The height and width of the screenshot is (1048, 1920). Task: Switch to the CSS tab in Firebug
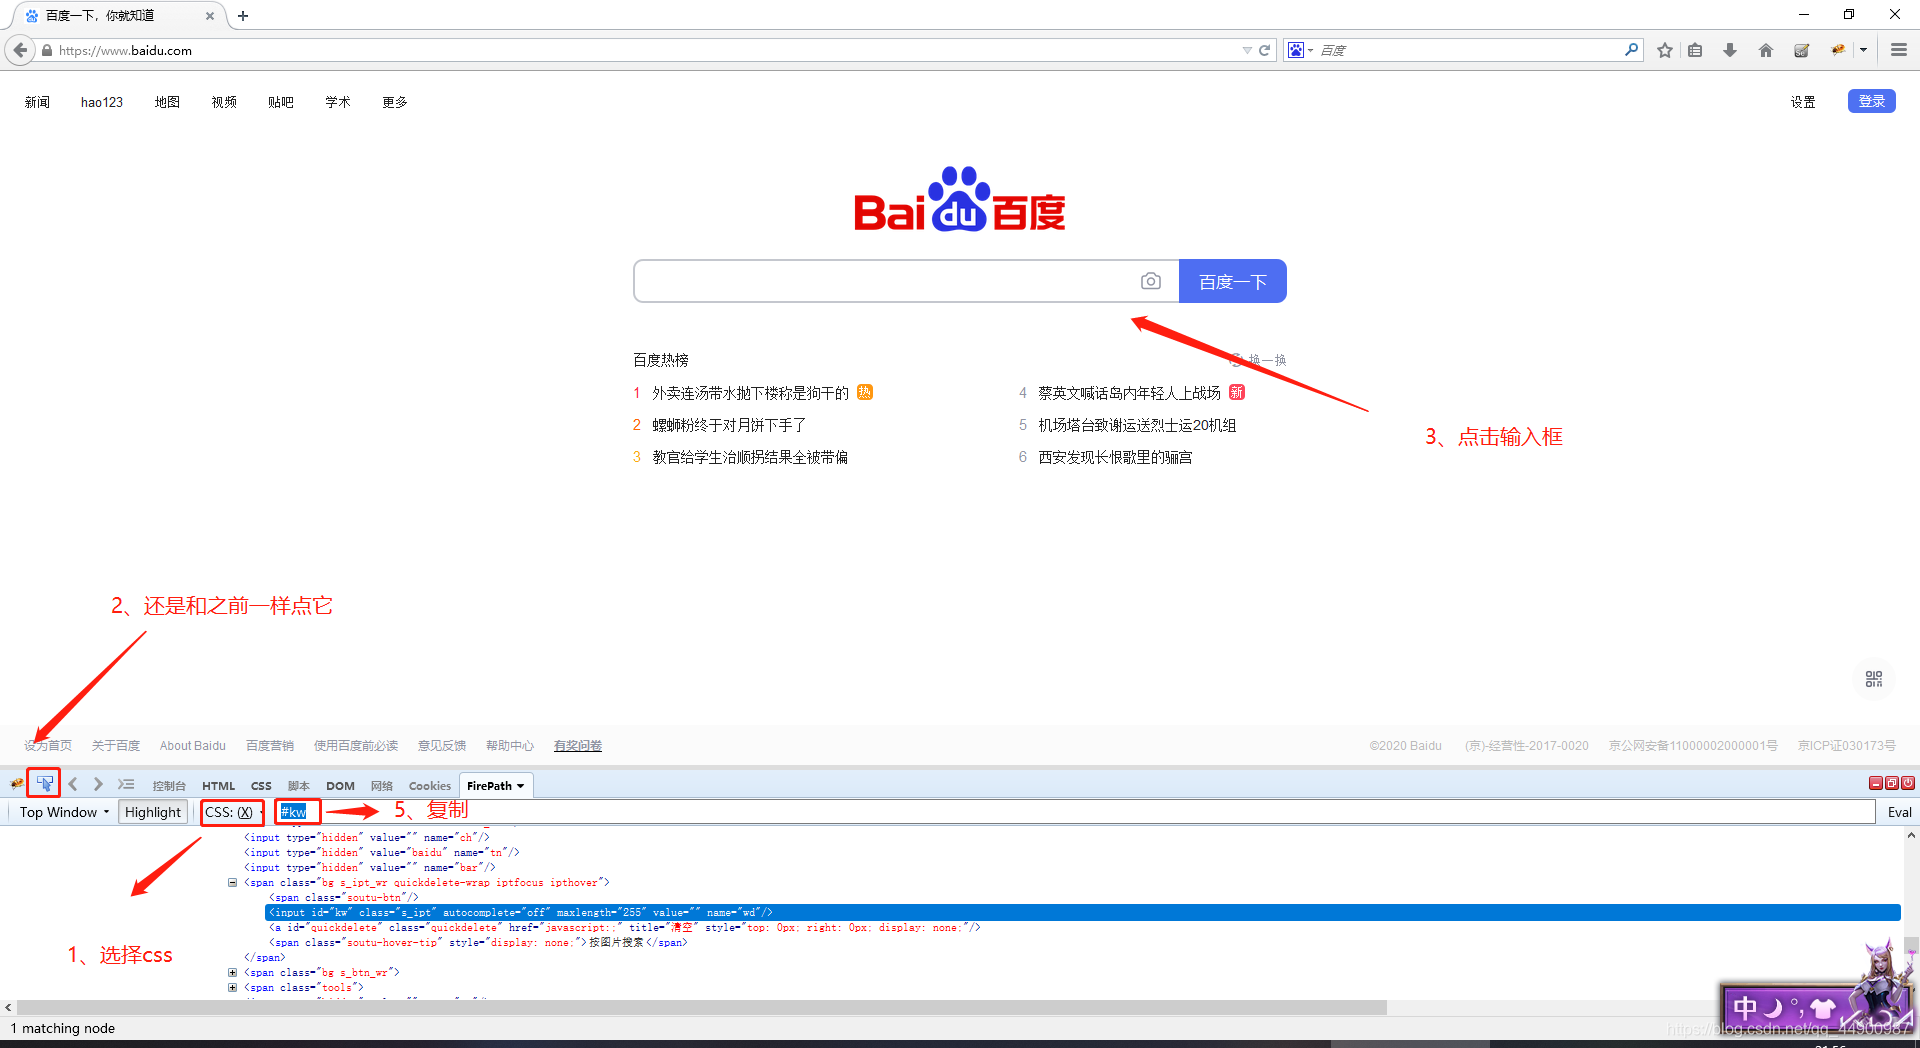(261, 786)
